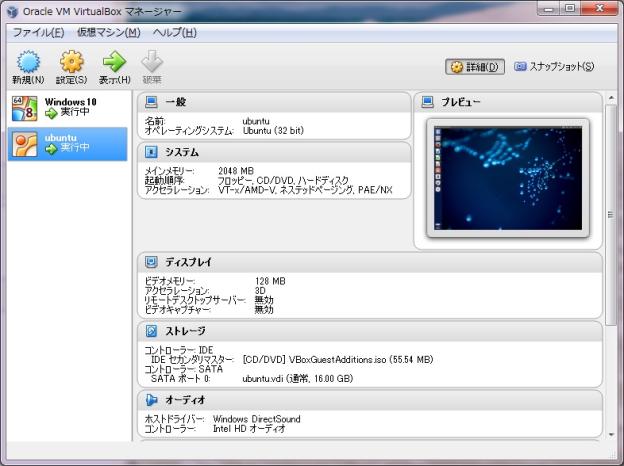The image size is (624, 466).
Task: Click the boot order value 'フロッピー, CD/DVD, ハードディスク'
Action: point(283,180)
